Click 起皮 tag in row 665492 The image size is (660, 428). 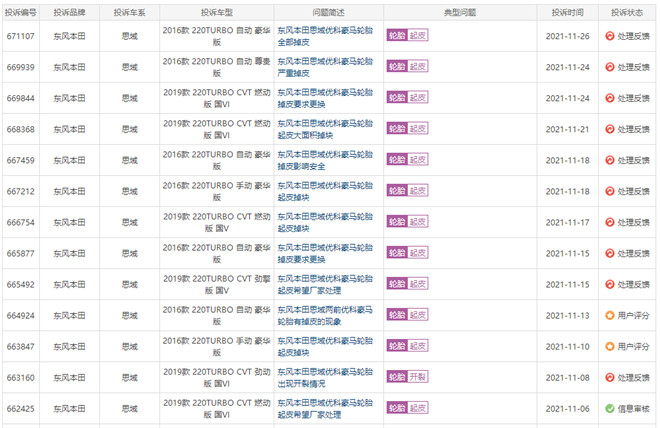click(x=418, y=284)
